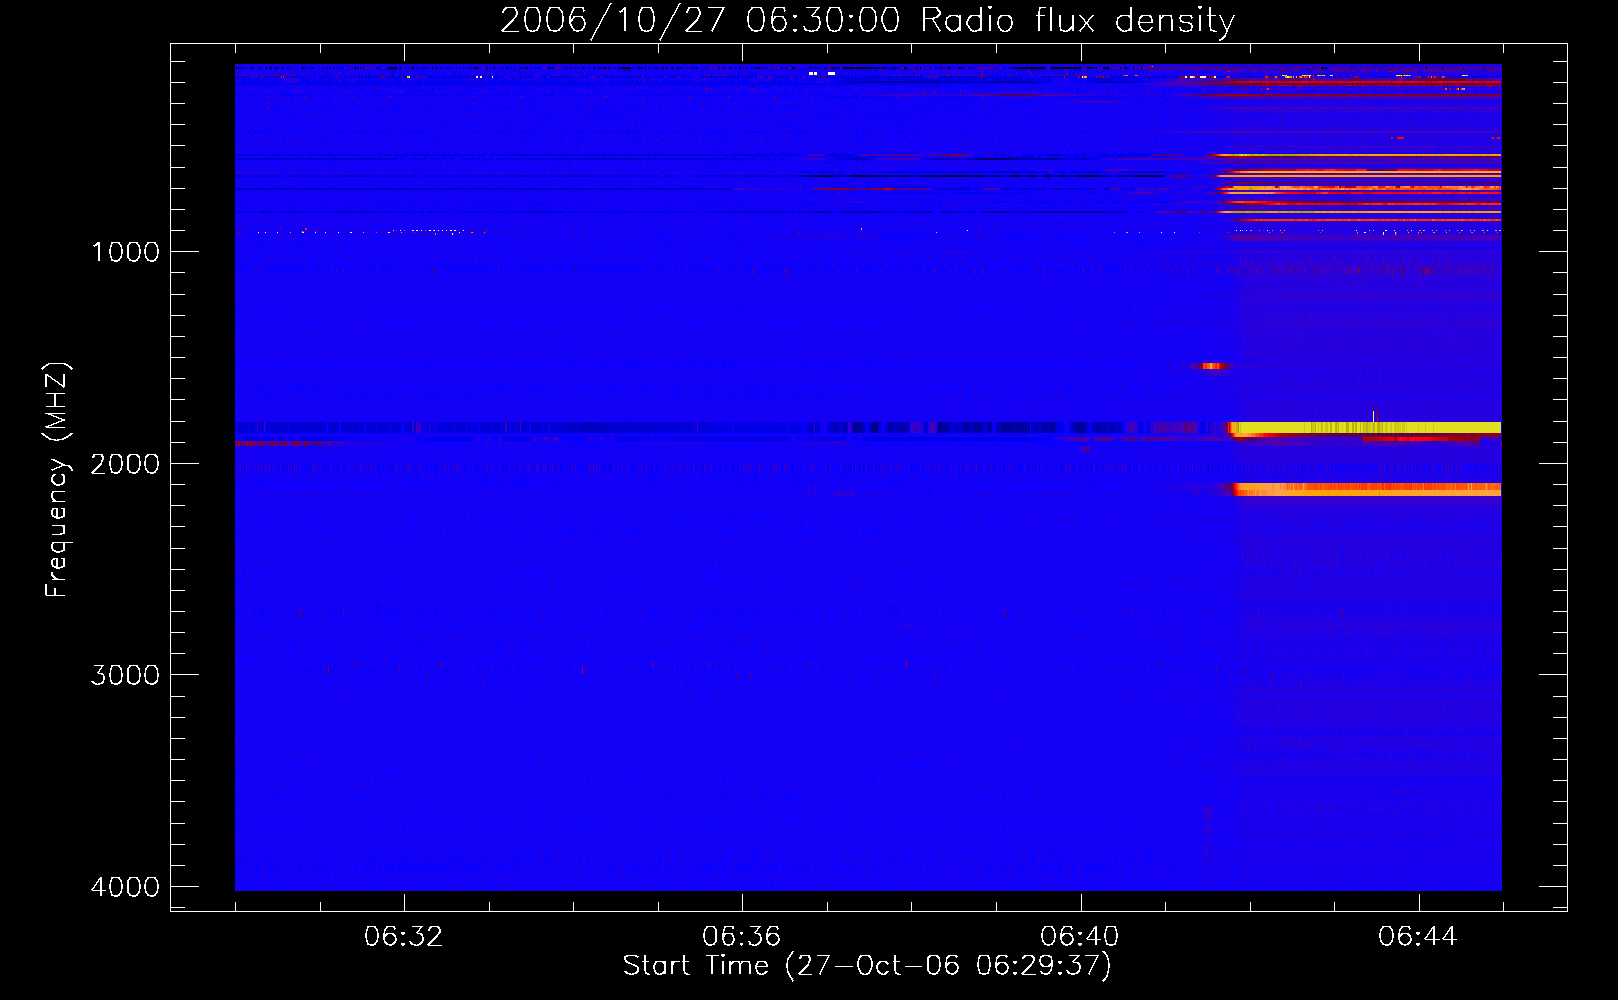The width and height of the screenshot is (1618, 1000).
Task: Click the 1000 frequency tick label
Action: (x=125, y=252)
